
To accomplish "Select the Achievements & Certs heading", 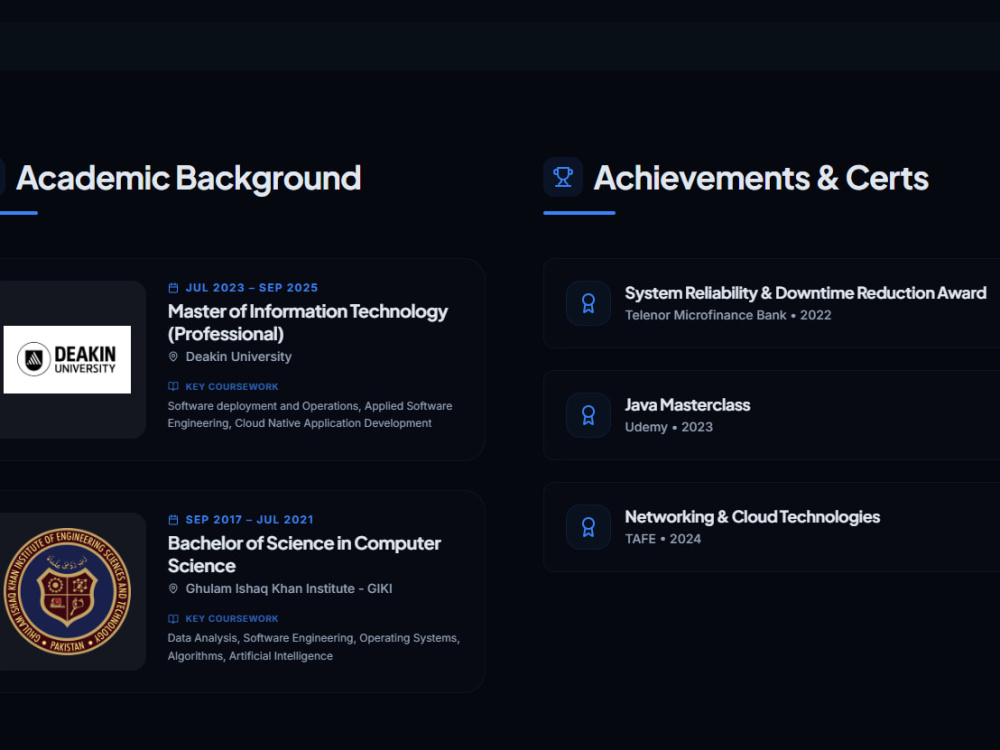I will click(x=761, y=178).
